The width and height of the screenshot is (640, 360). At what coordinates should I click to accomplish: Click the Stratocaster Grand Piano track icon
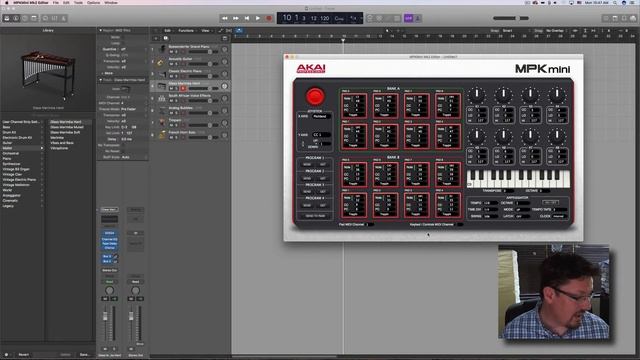[x=162, y=49]
